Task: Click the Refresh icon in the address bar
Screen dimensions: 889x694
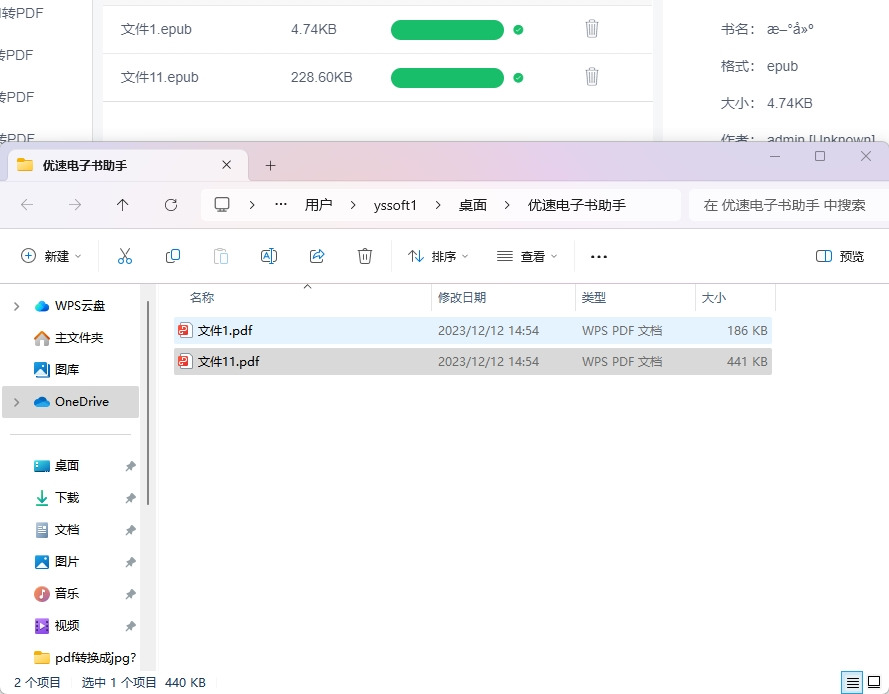Action: 171,204
